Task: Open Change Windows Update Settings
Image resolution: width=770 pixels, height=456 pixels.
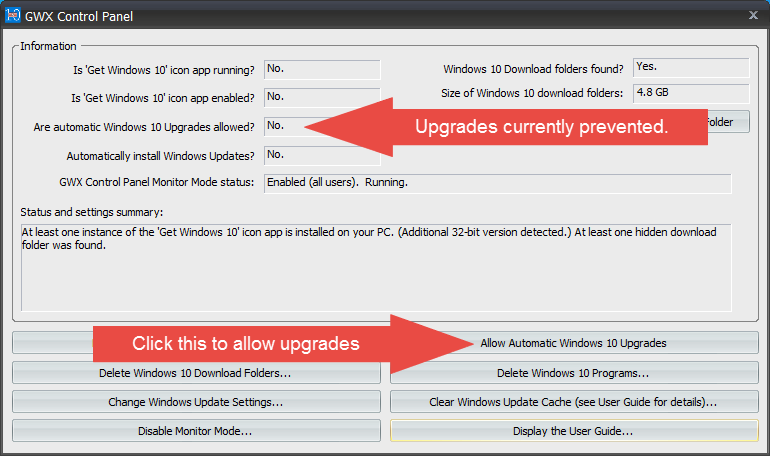Action: [196, 402]
